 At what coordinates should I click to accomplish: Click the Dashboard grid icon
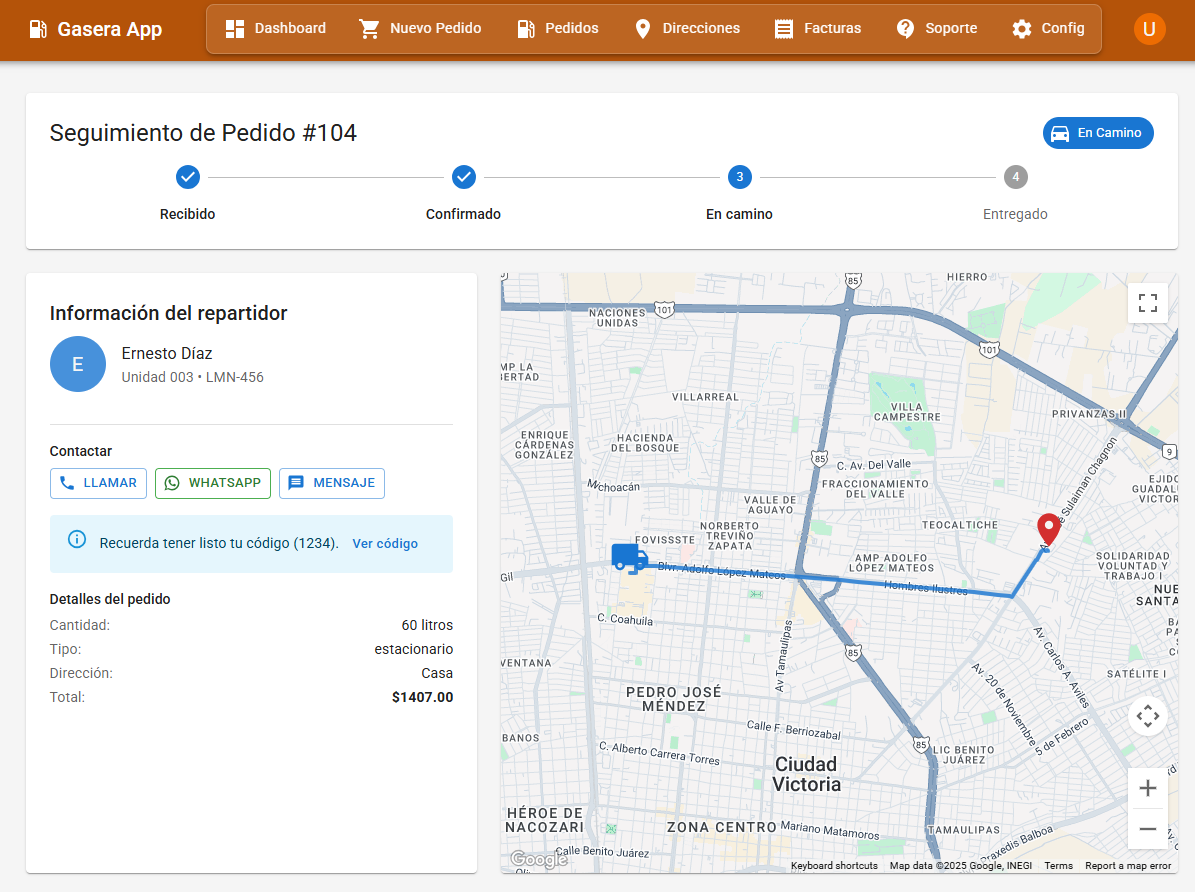[235, 29]
